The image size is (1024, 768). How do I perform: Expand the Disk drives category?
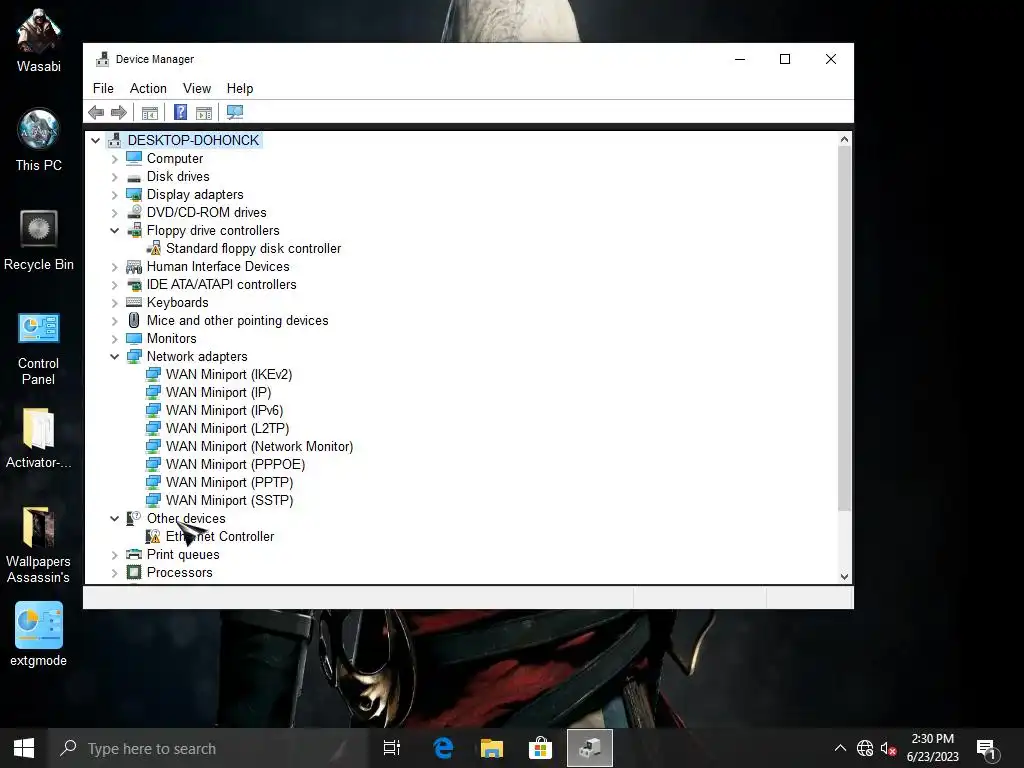click(x=114, y=177)
